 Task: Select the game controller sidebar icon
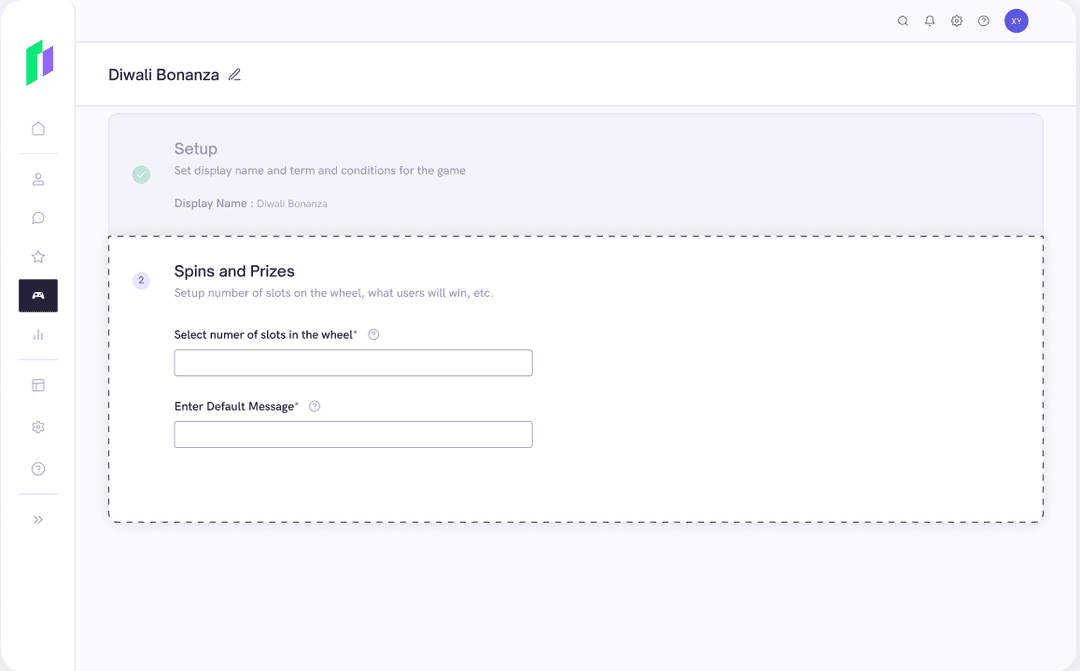38,295
